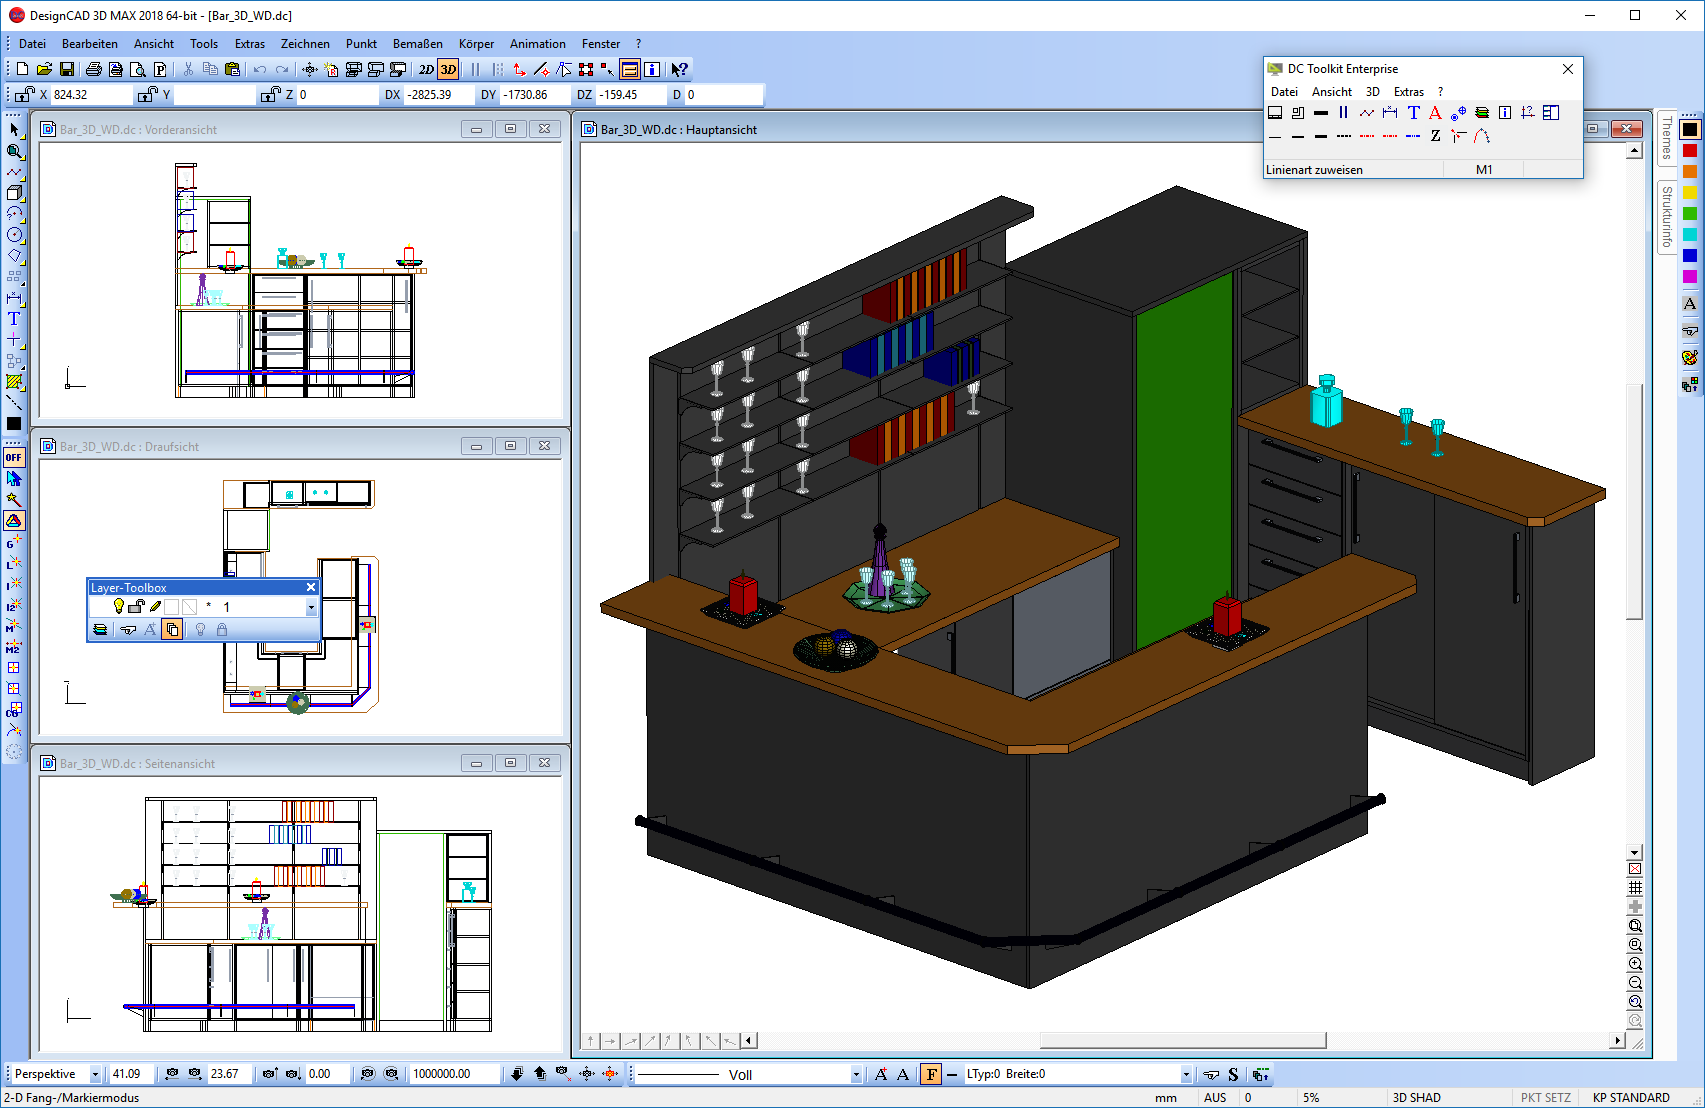Click the view distance field 1000000.00
The width and height of the screenshot is (1705, 1108).
(453, 1074)
